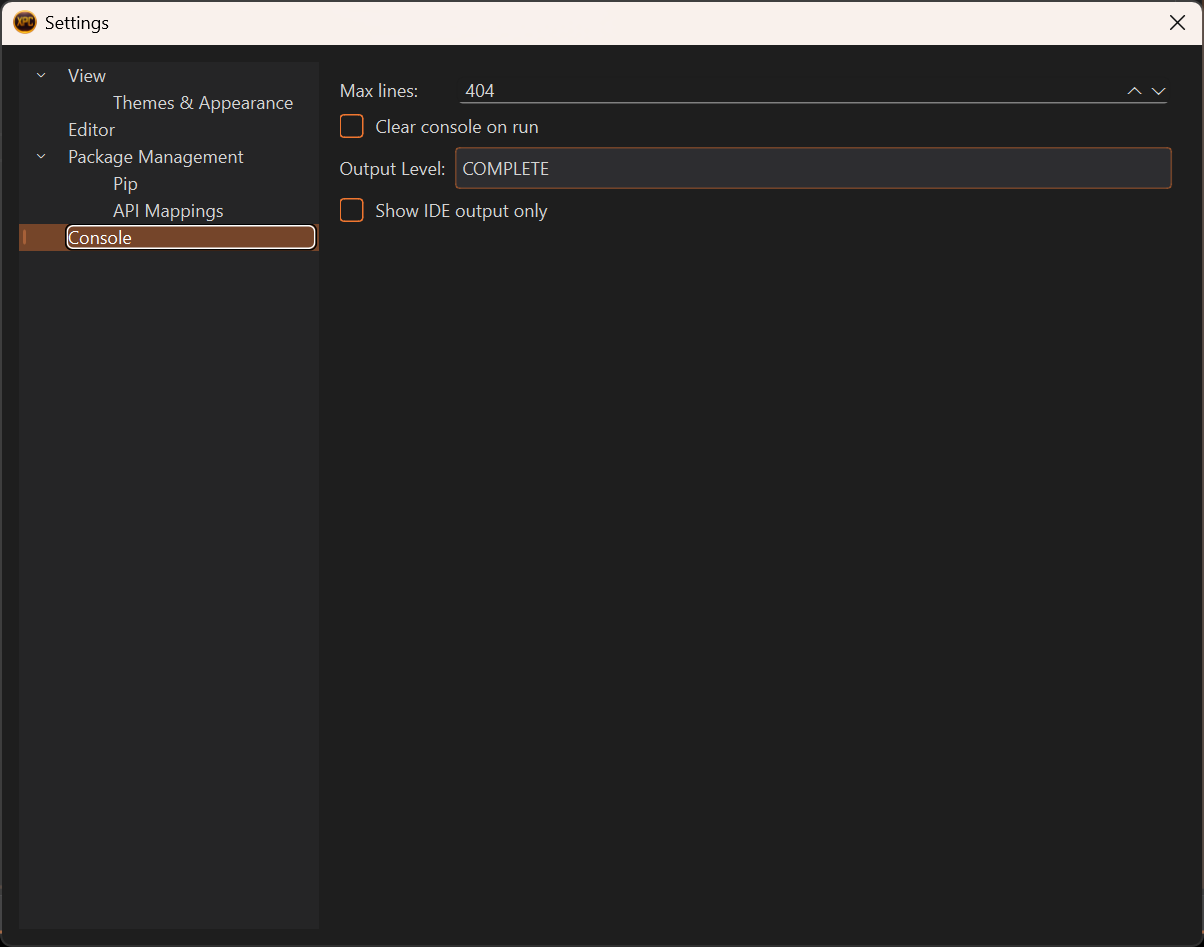The image size is (1204, 947).
Task: Open Themes & Appearance settings
Action: point(203,103)
